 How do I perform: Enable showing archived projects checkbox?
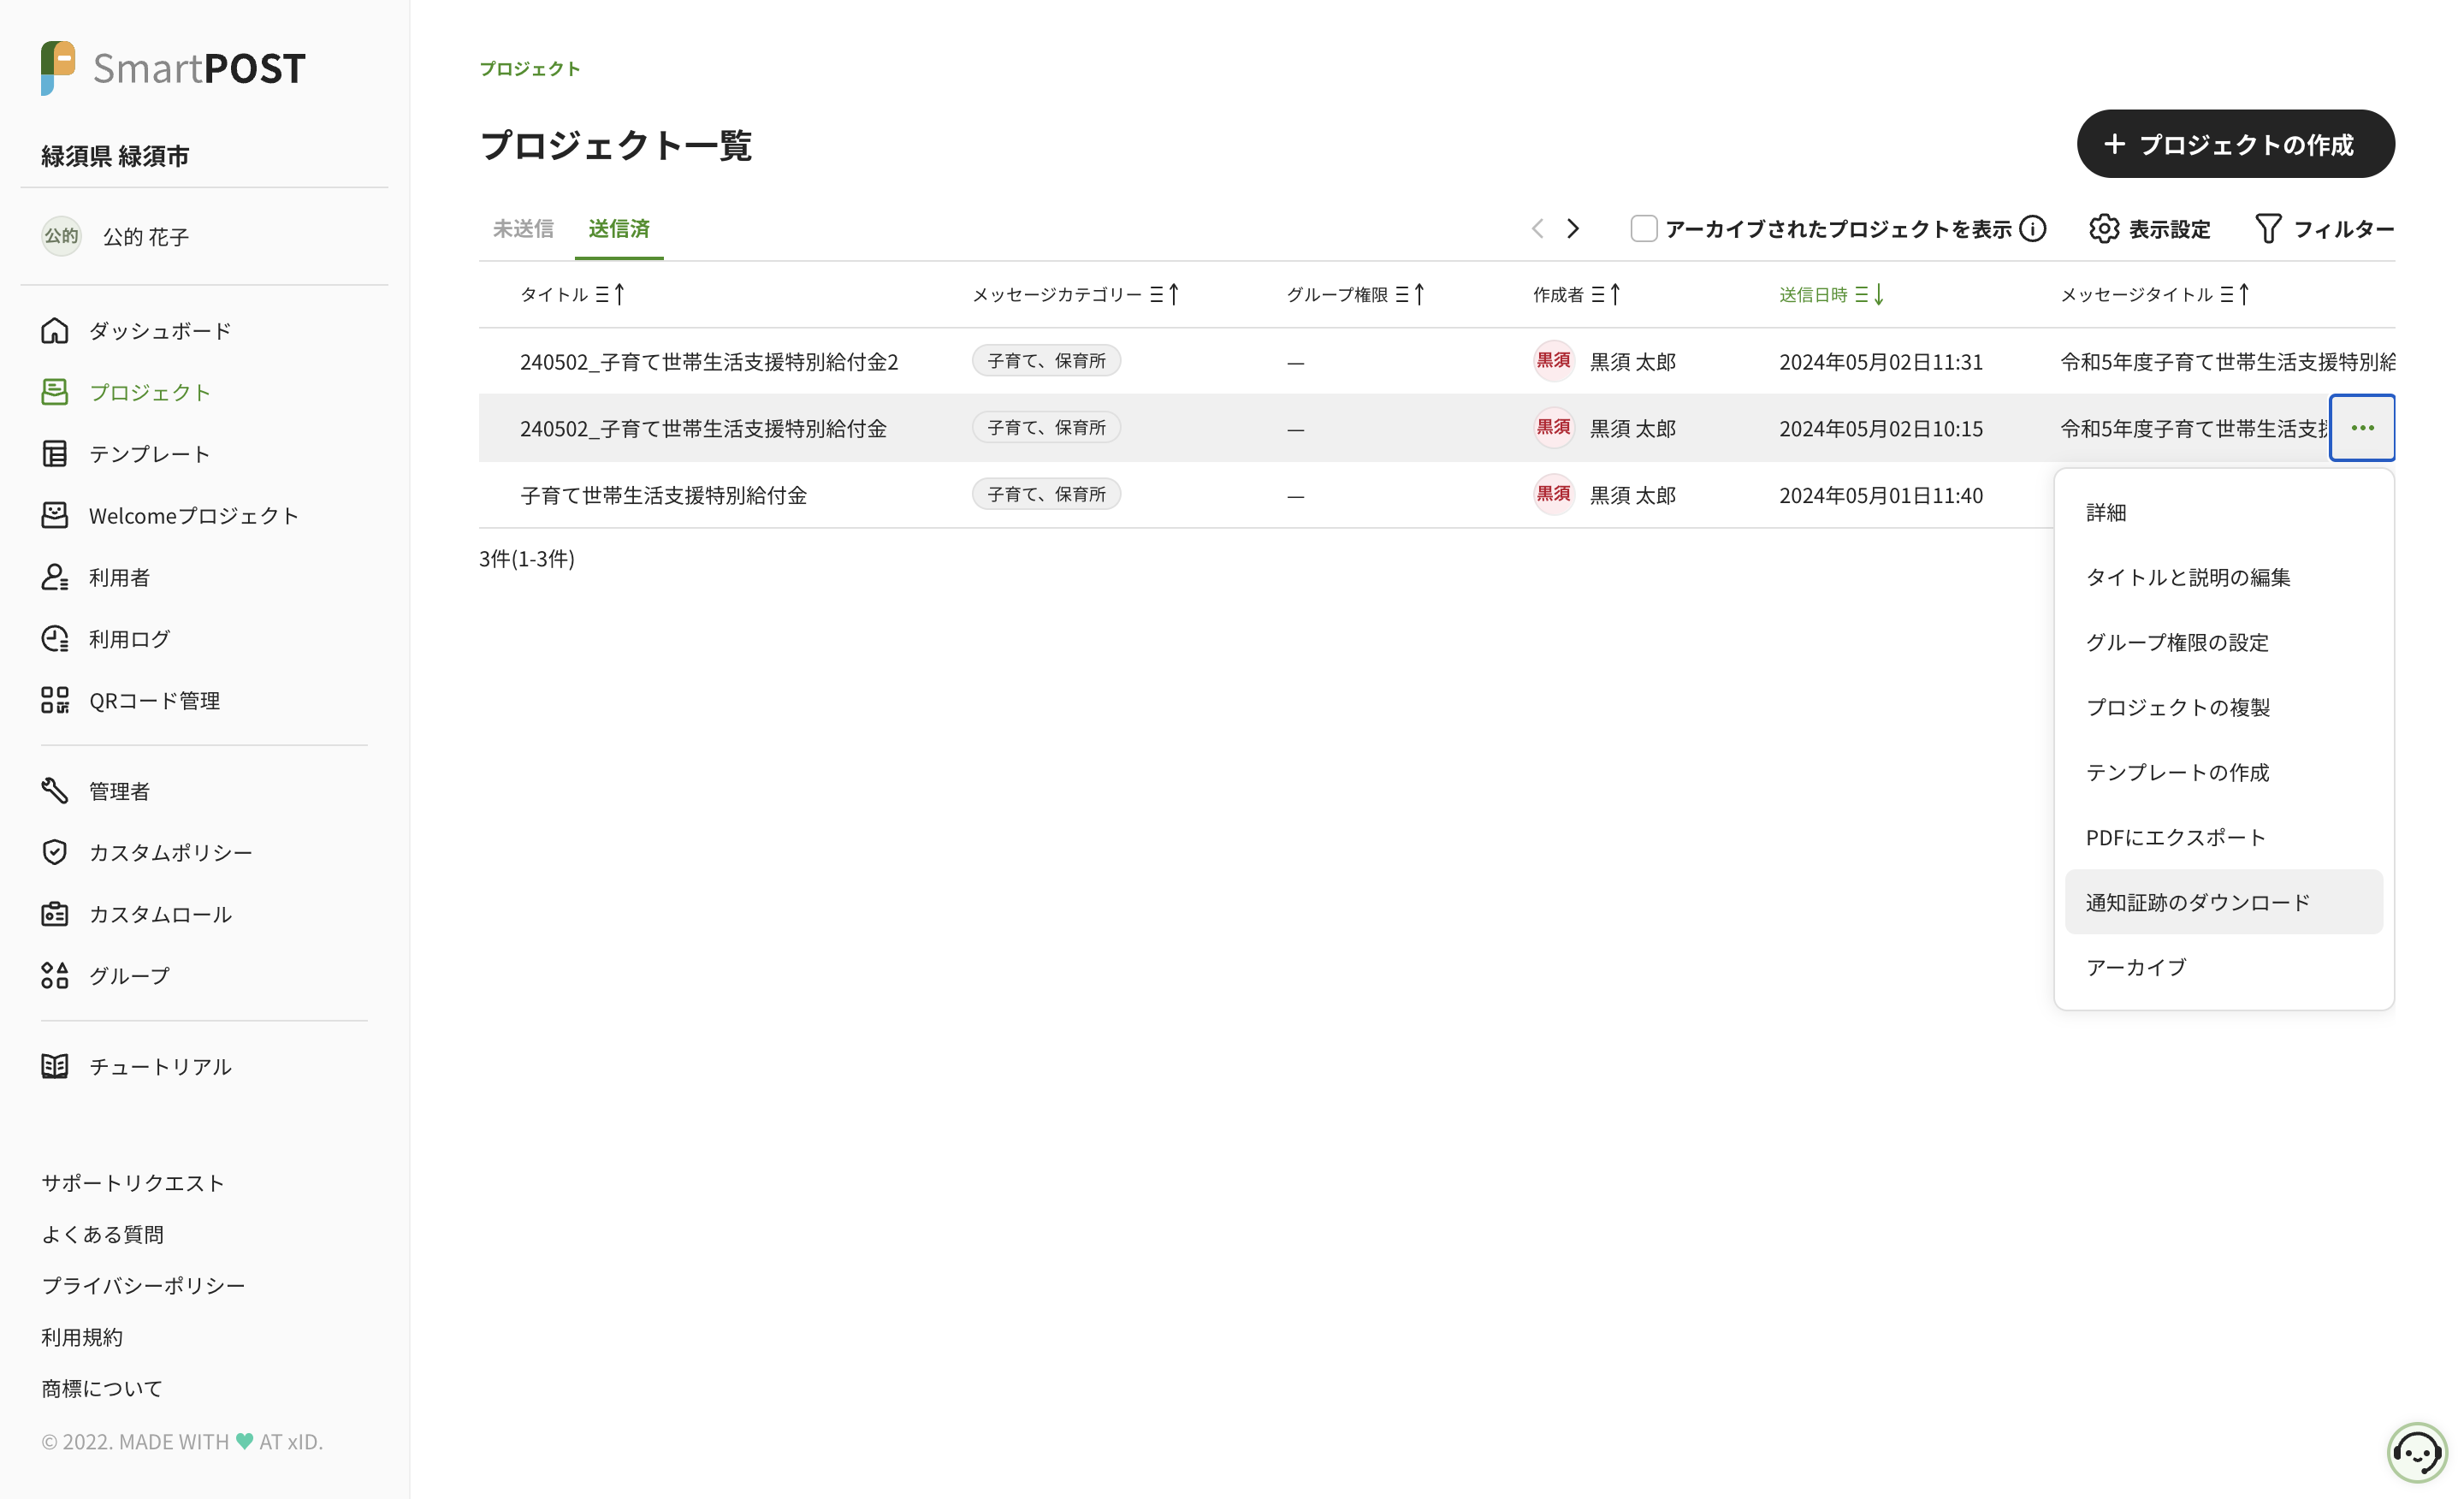[1643, 229]
